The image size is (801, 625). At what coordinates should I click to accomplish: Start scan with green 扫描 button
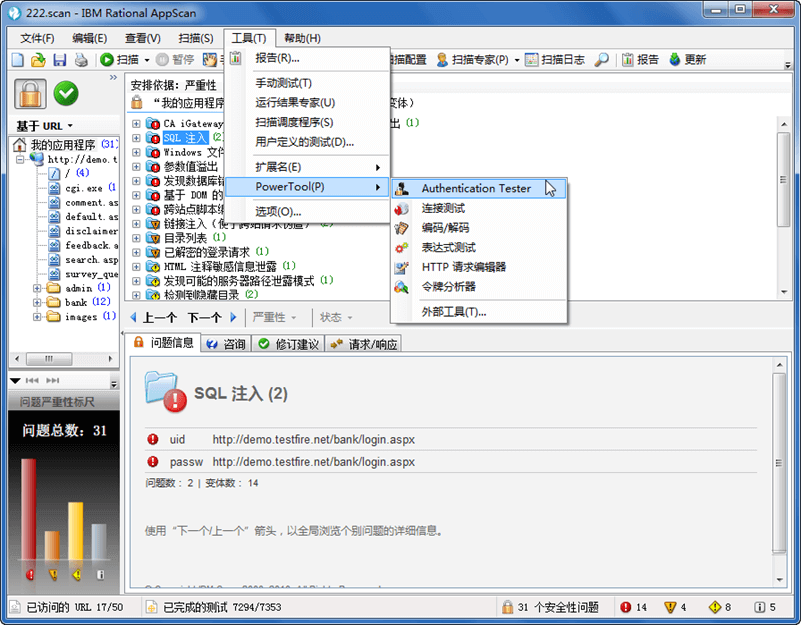(x=119, y=60)
